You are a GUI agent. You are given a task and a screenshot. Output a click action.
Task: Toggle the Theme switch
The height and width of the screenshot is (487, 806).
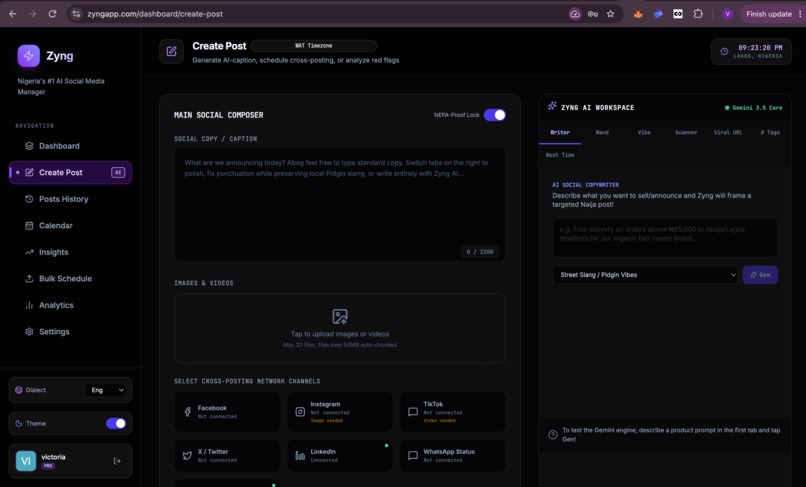[x=116, y=423]
